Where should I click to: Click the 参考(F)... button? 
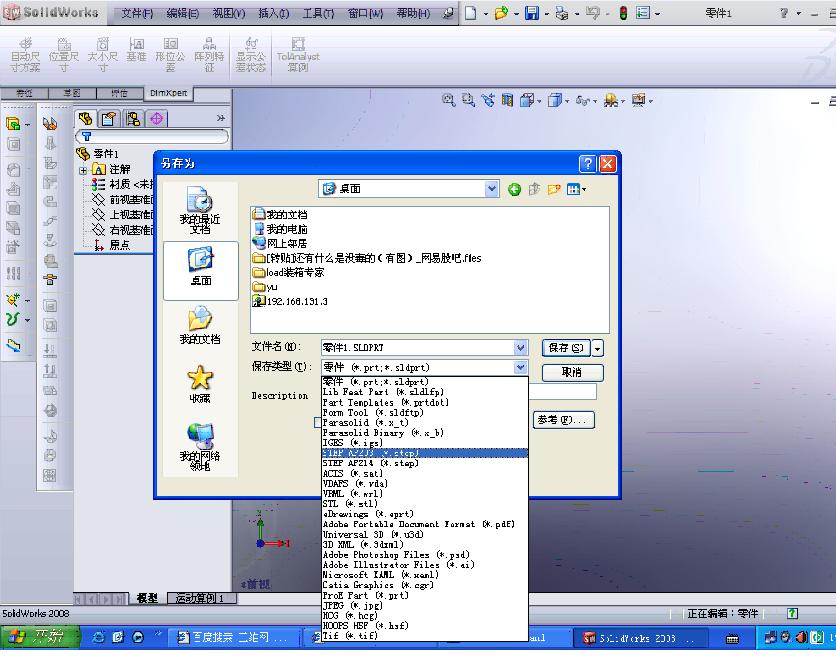coord(563,420)
